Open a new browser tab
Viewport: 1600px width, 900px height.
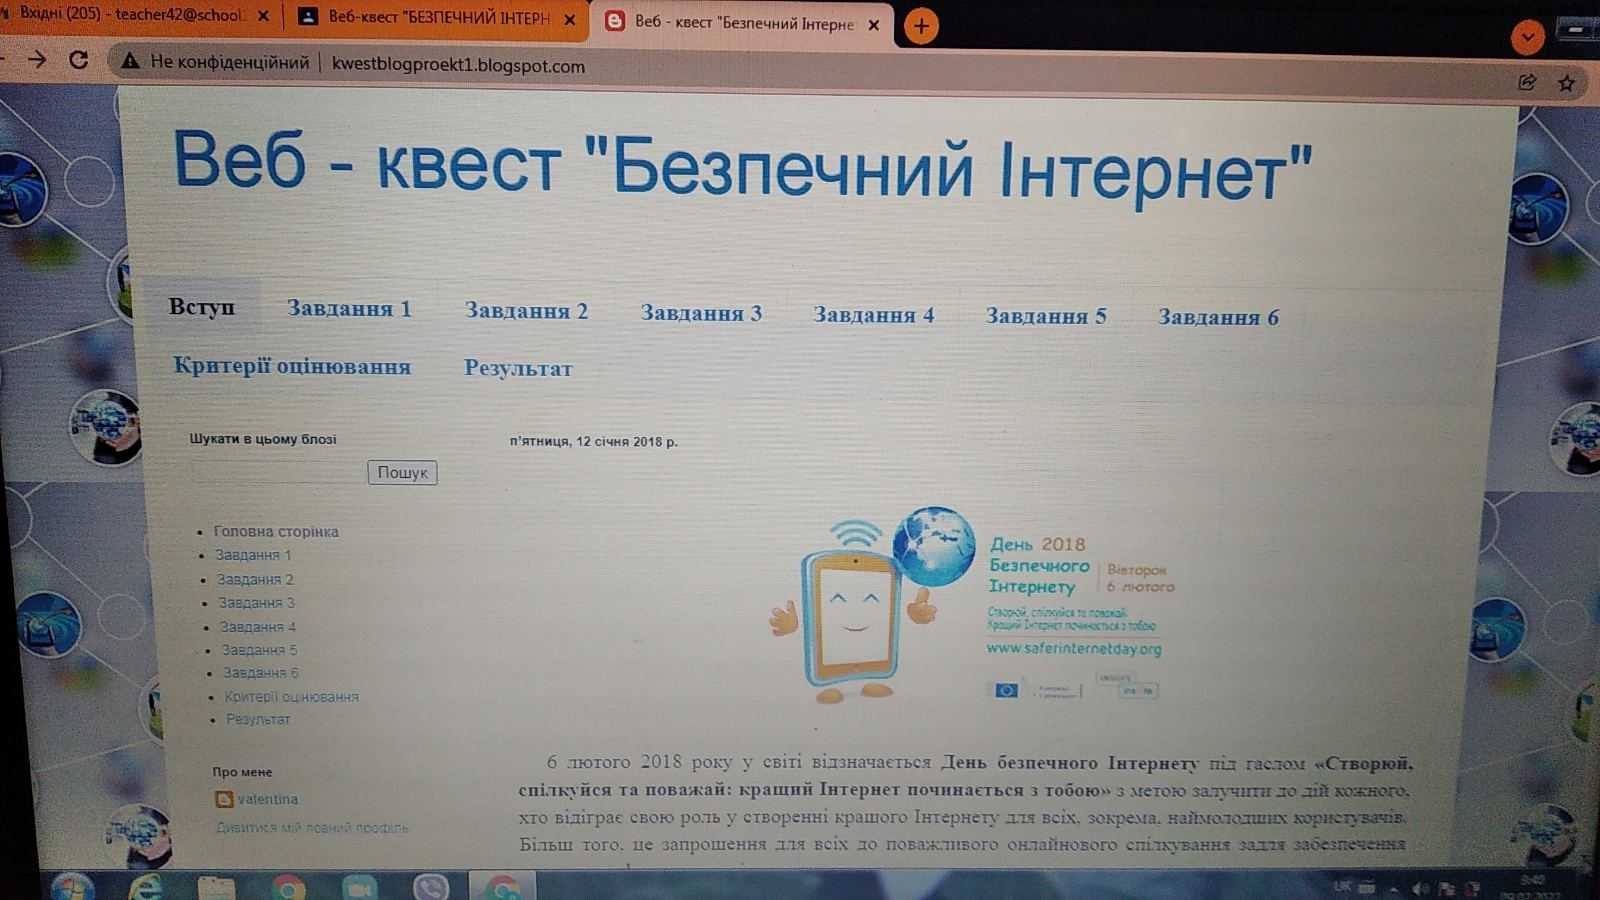921,26
